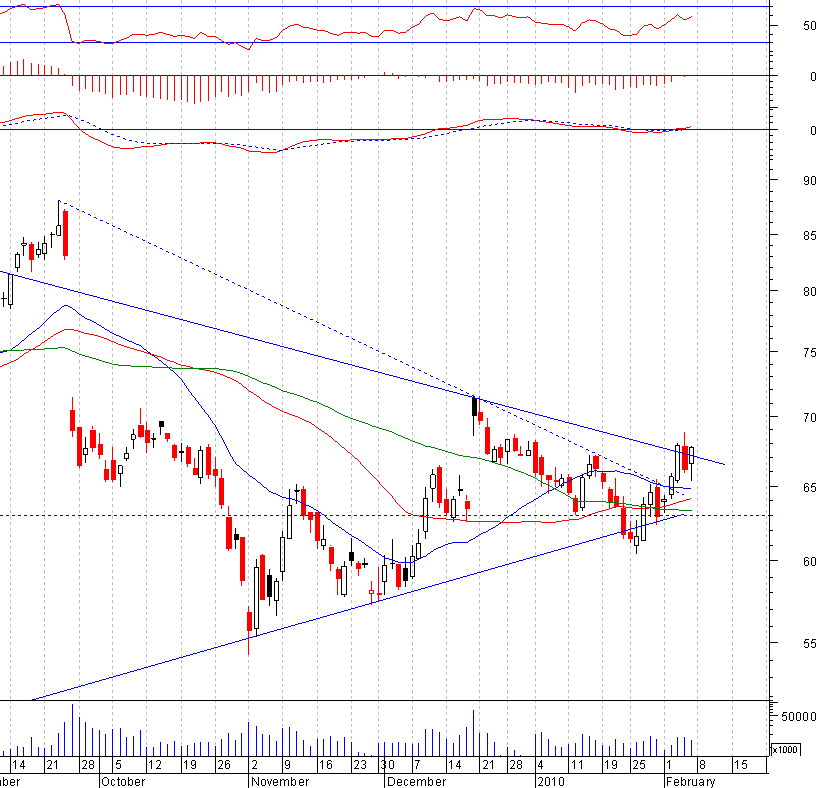The width and height of the screenshot is (820, 788).
Task: Click the 7 date label
Action: tap(417, 765)
